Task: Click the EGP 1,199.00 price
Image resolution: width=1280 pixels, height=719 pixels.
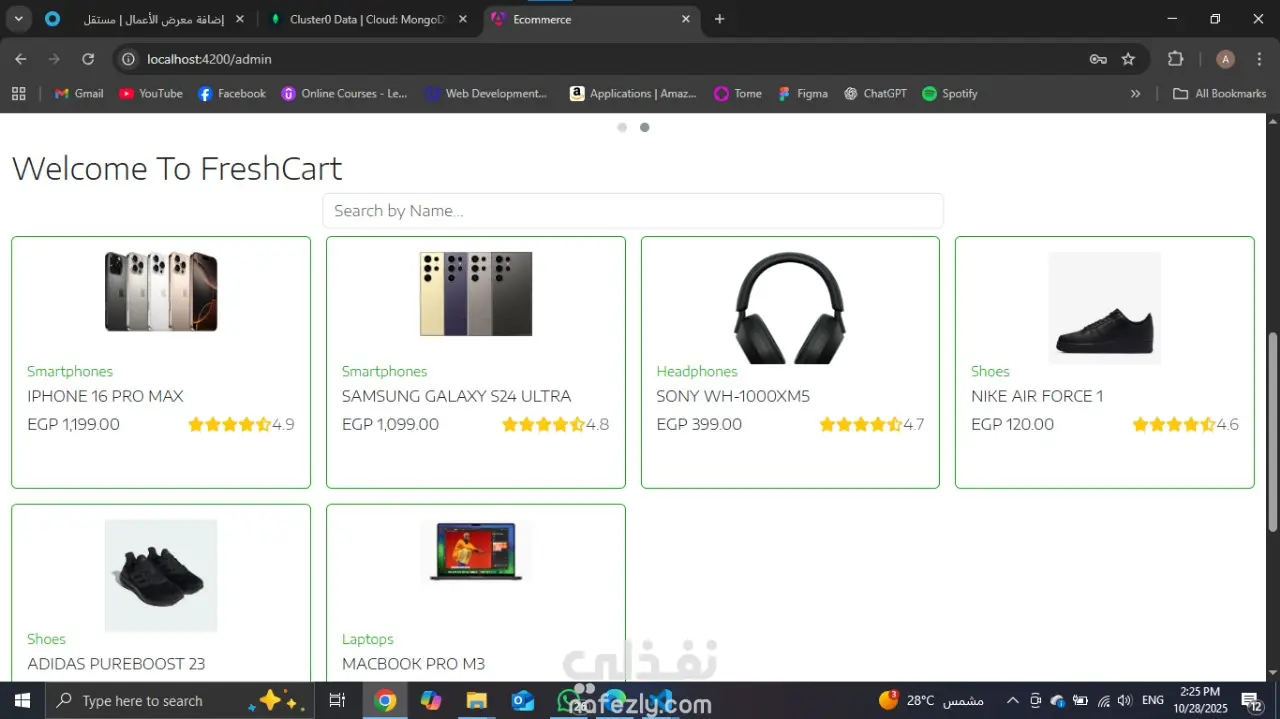Action: (73, 424)
